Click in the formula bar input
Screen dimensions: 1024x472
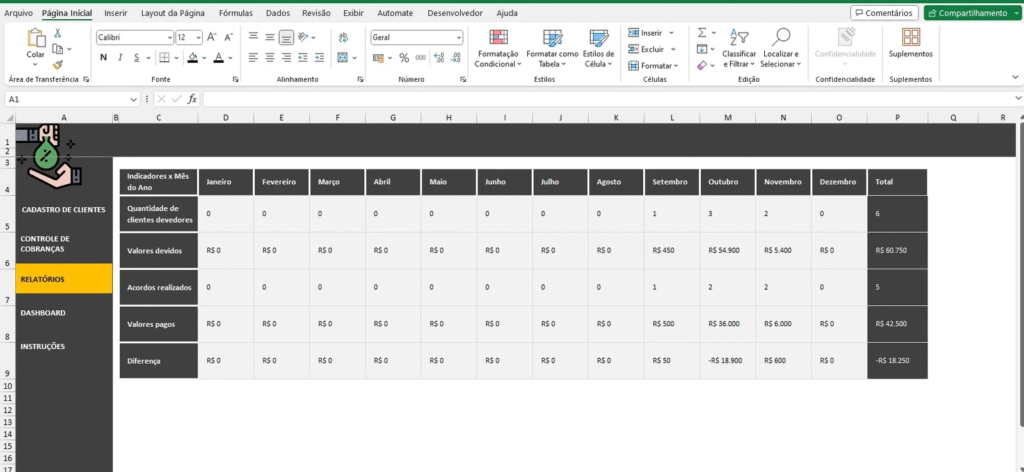pyautogui.click(x=600, y=99)
